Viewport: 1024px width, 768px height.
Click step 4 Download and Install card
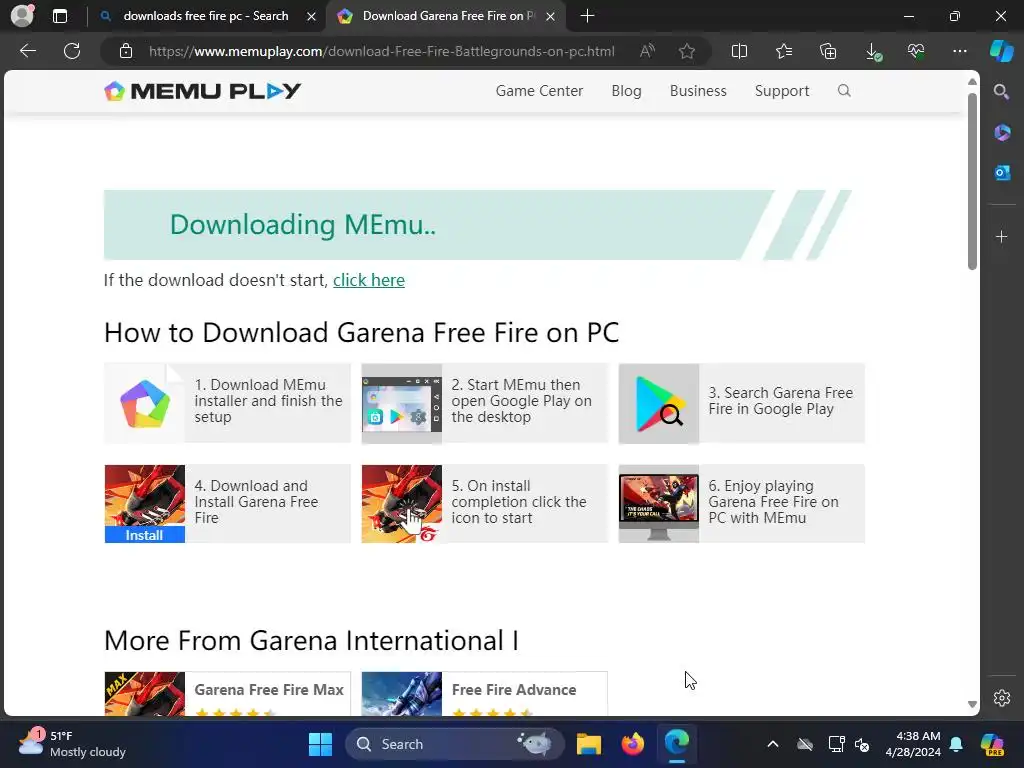pos(227,504)
